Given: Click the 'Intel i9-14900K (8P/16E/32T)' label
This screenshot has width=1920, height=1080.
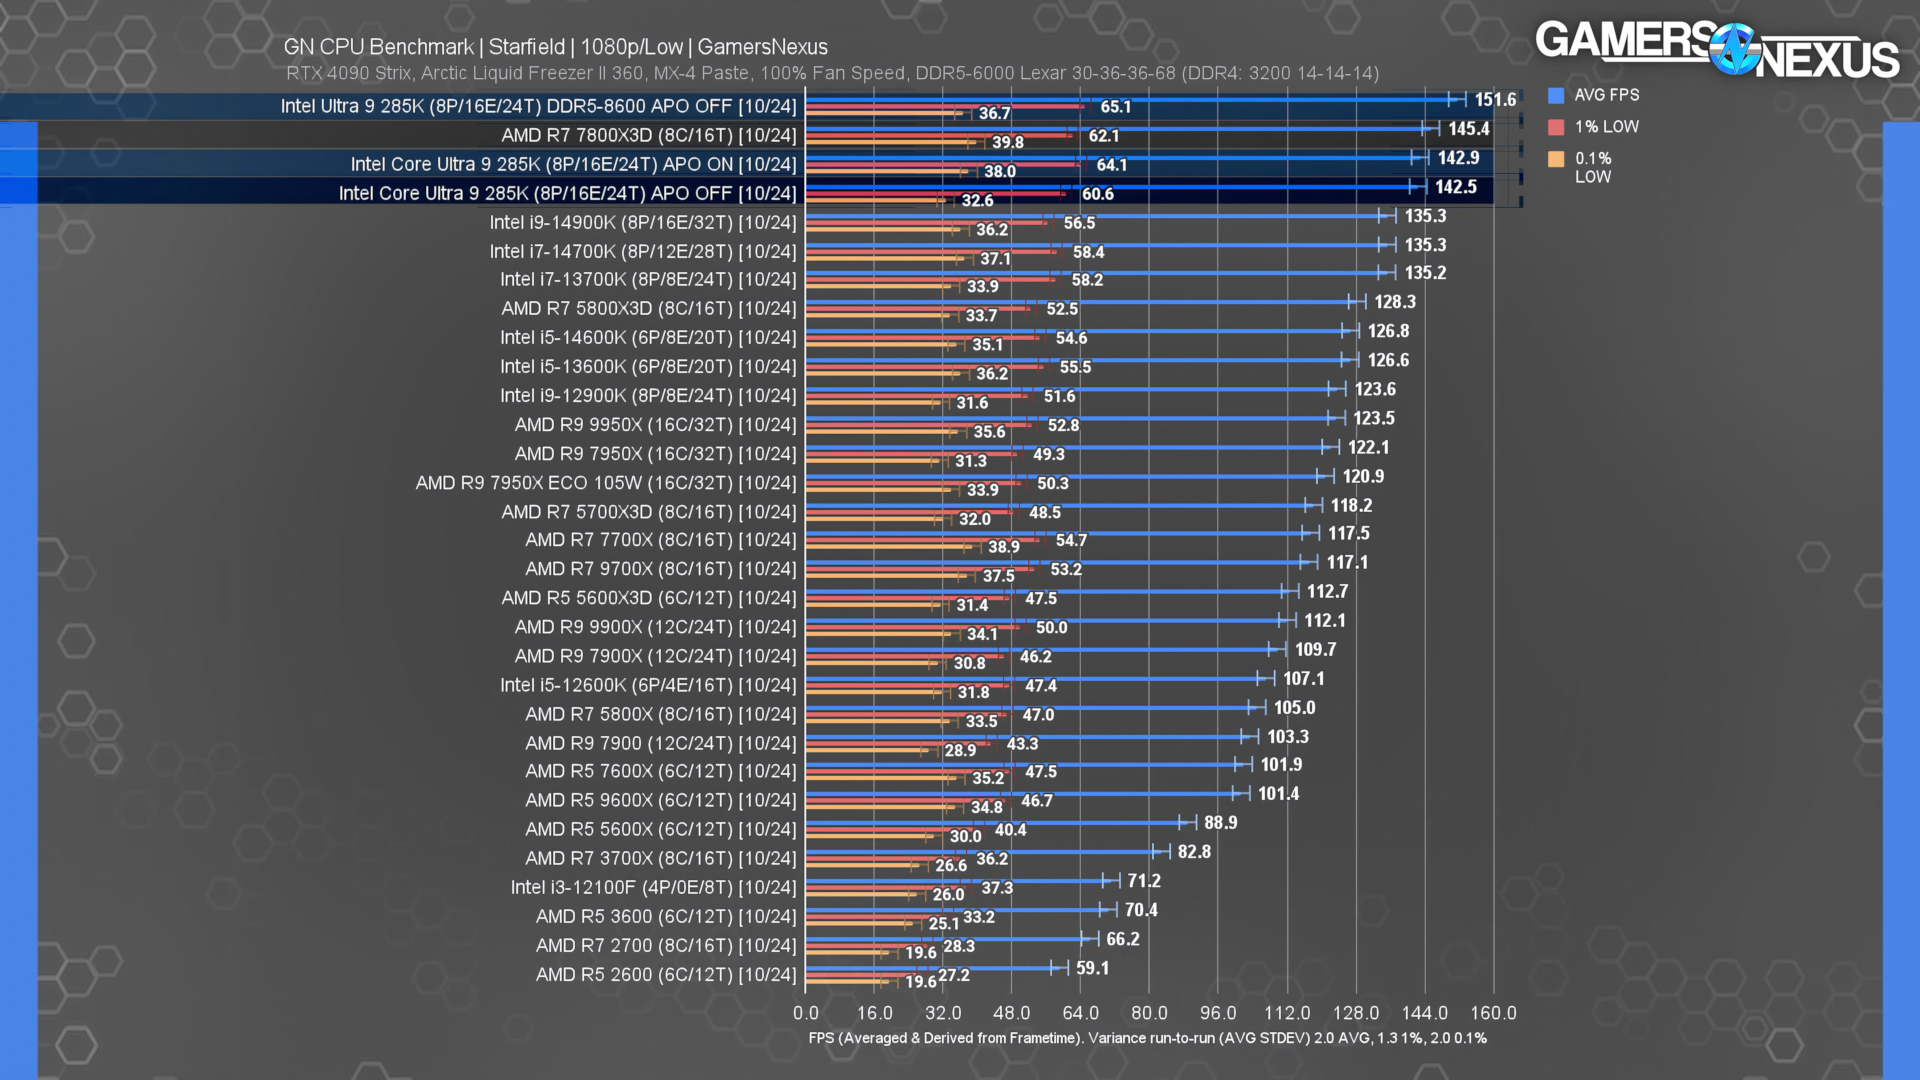Looking at the screenshot, I should coord(643,222).
